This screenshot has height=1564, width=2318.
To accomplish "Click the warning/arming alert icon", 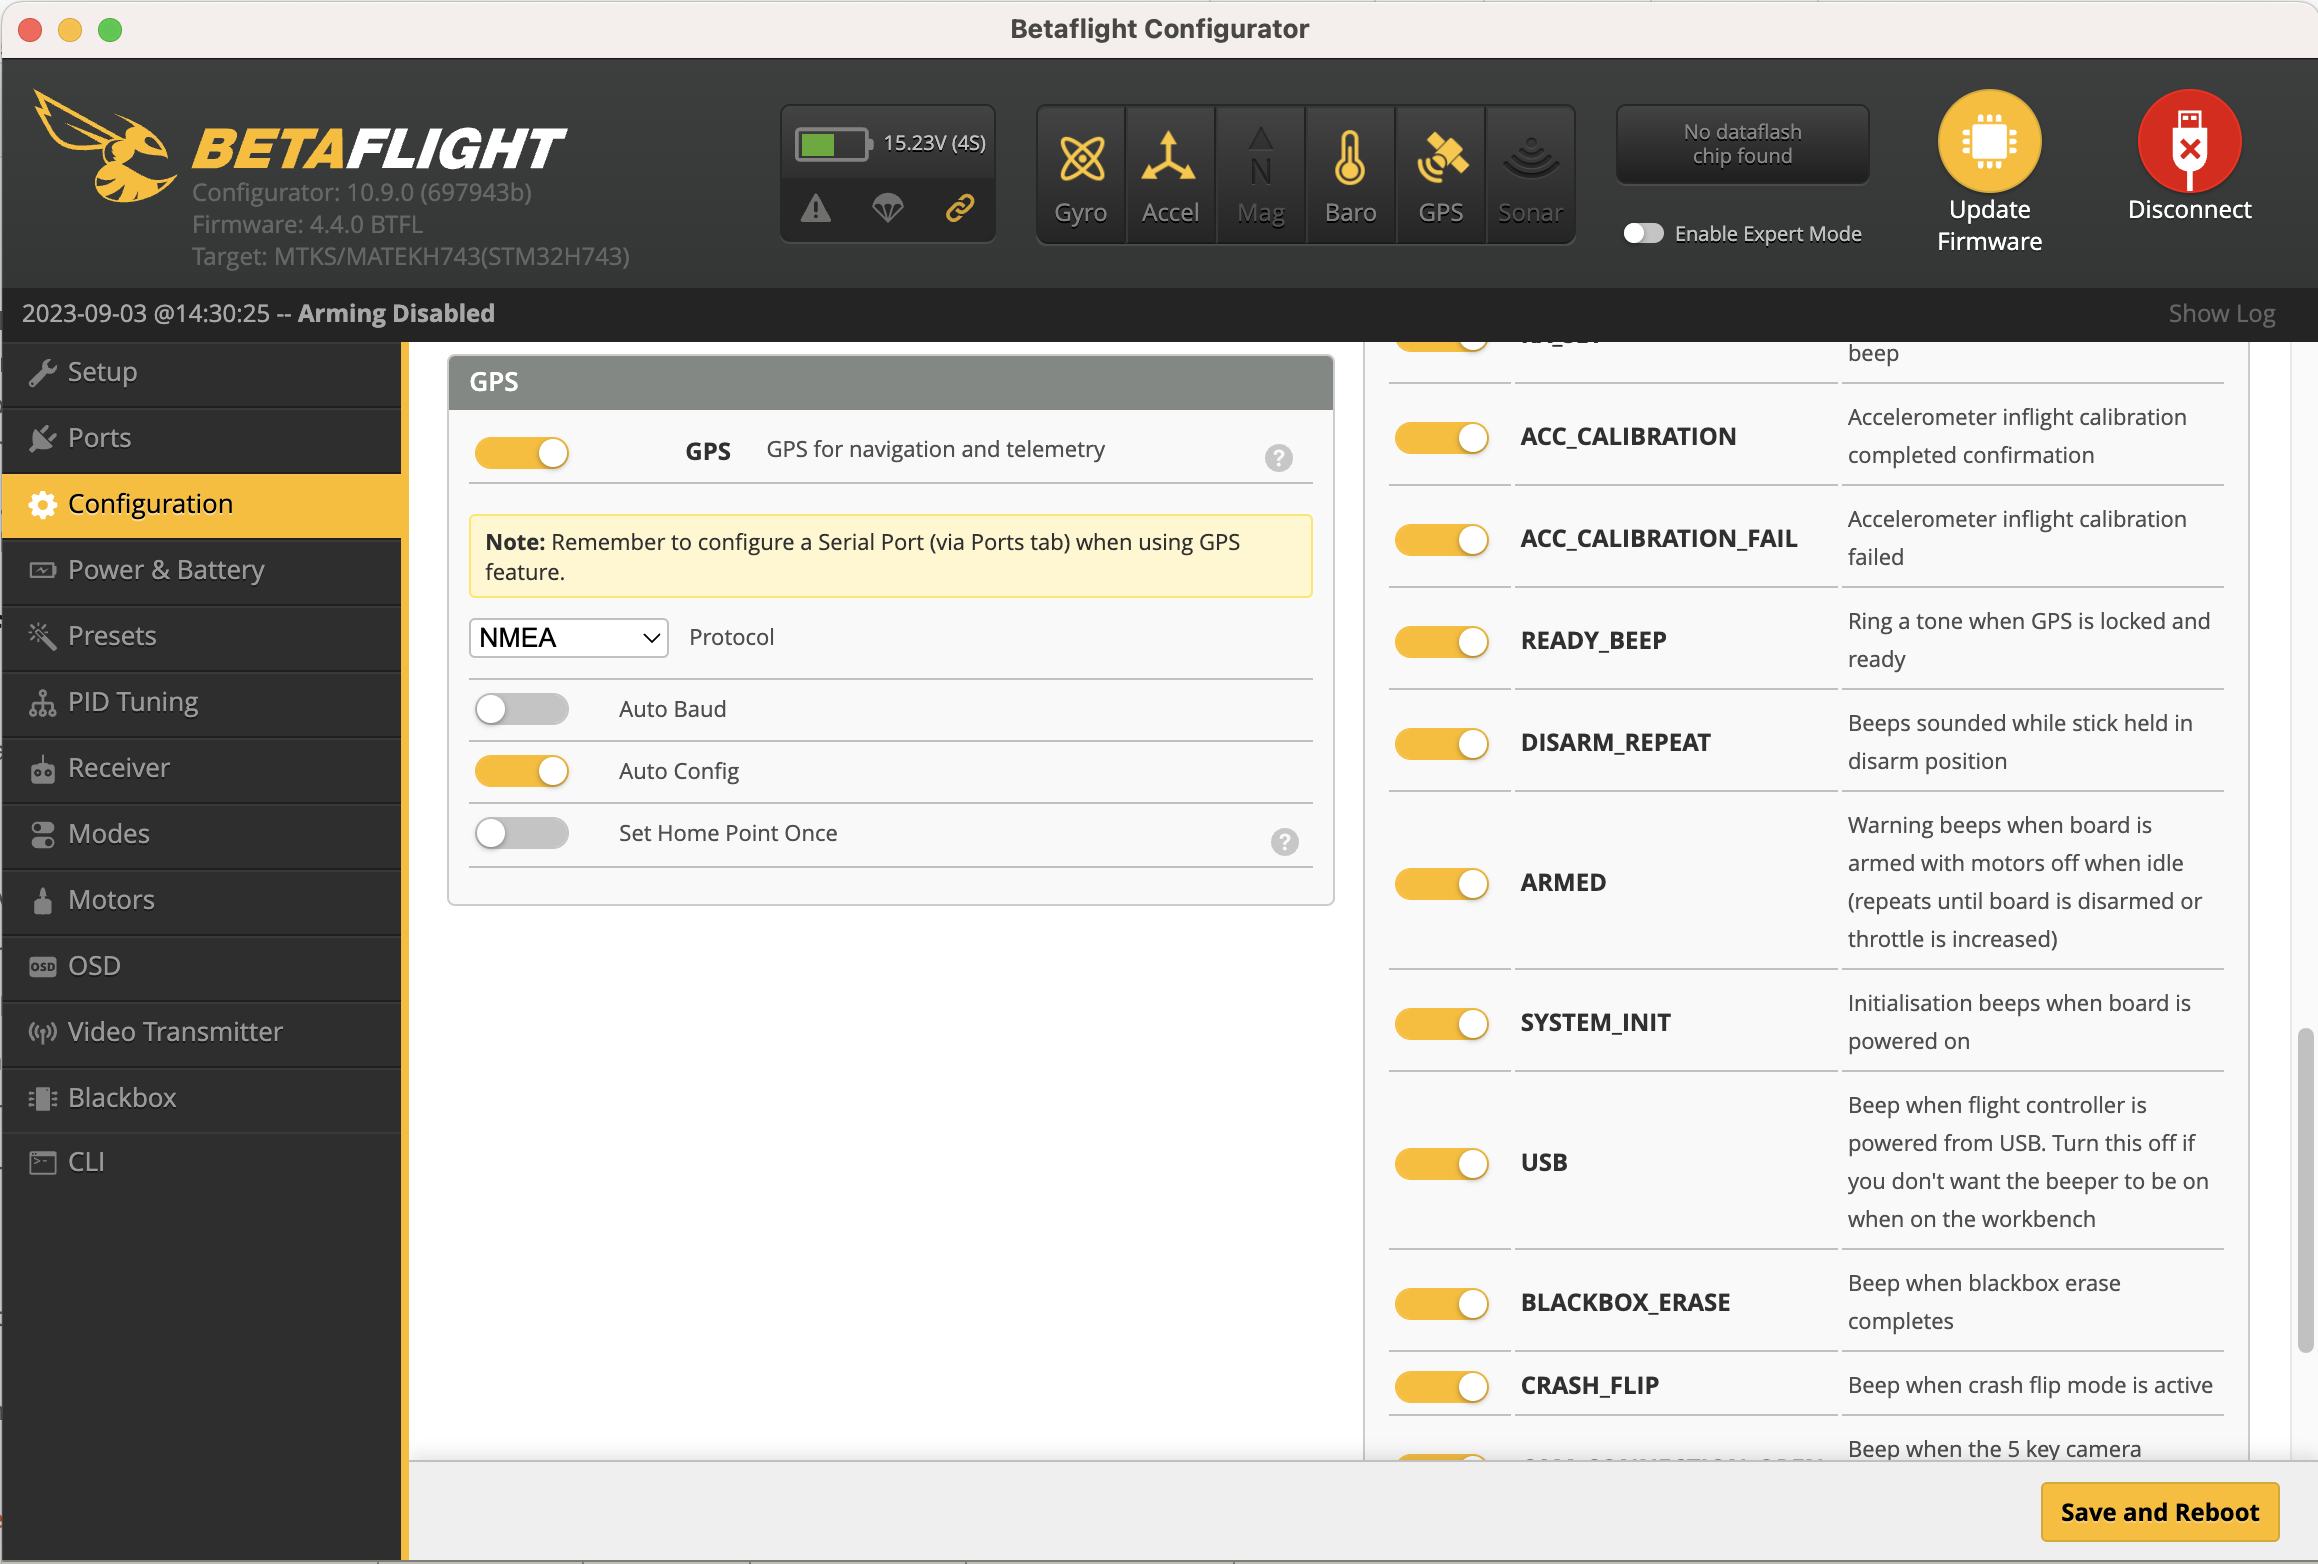I will [817, 208].
